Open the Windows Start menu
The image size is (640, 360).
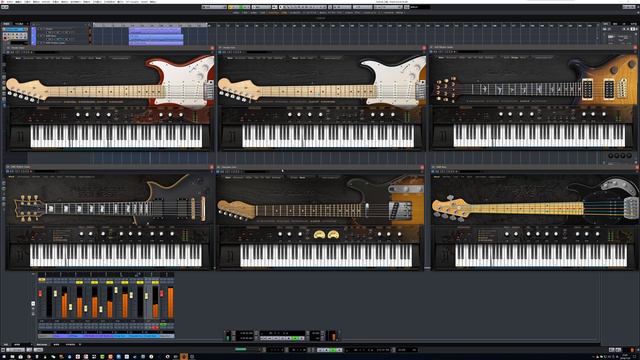point(3,357)
